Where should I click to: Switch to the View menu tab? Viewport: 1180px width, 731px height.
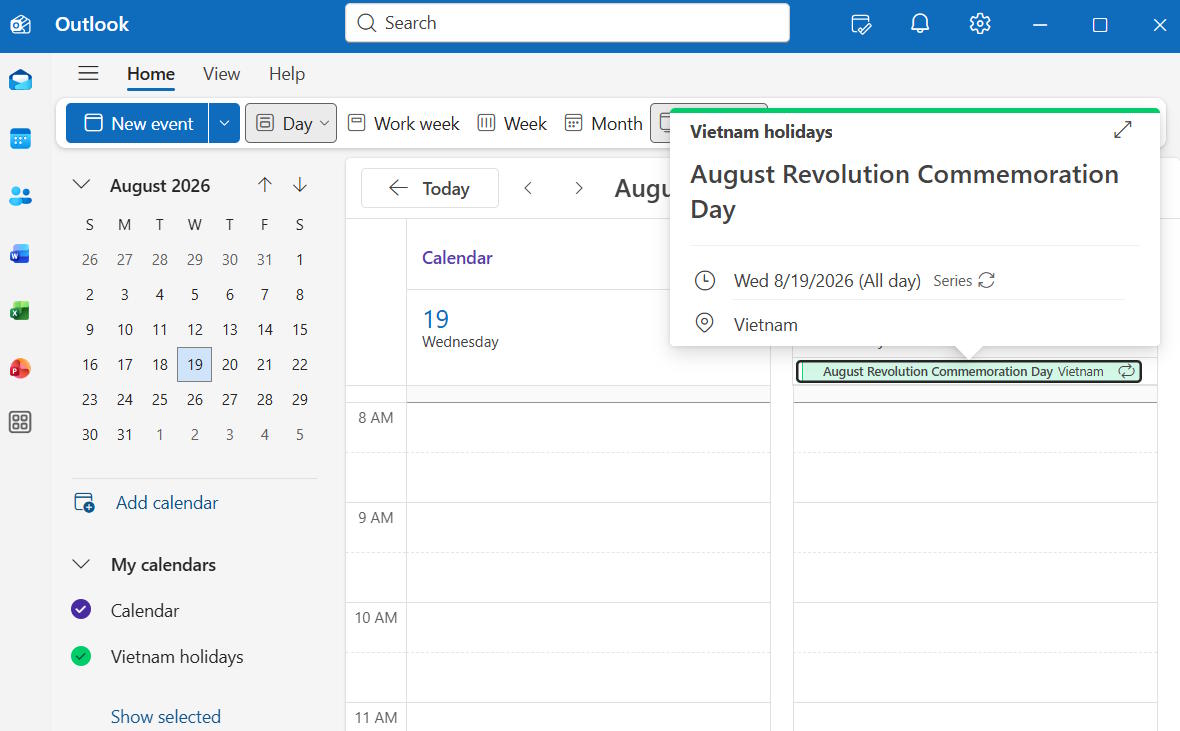click(221, 73)
